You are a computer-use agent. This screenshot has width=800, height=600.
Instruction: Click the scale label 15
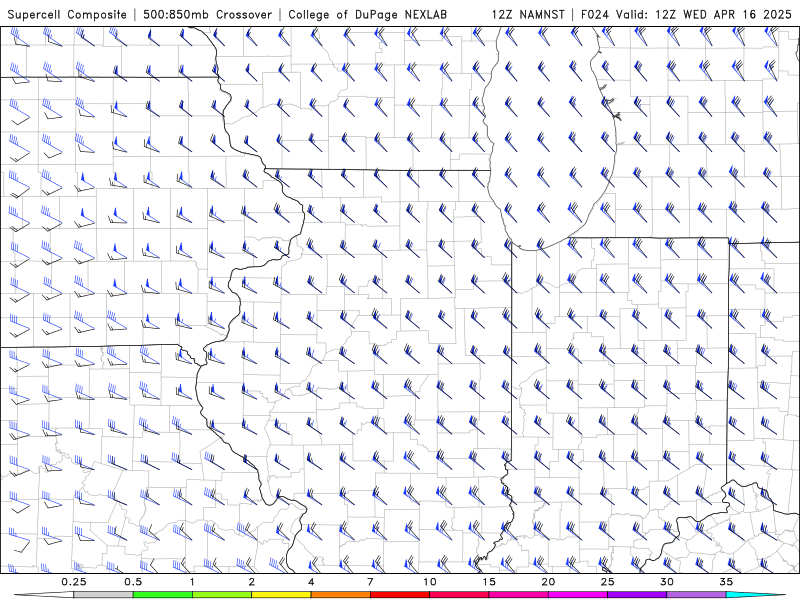coord(489,582)
